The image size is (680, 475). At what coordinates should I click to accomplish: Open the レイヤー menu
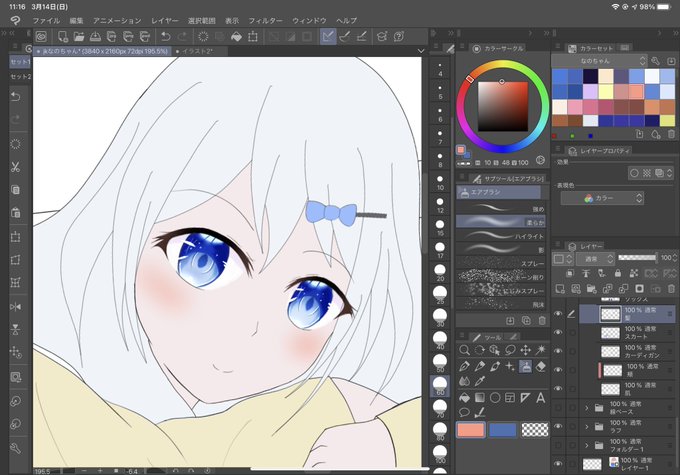pyautogui.click(x=165, y=20)
